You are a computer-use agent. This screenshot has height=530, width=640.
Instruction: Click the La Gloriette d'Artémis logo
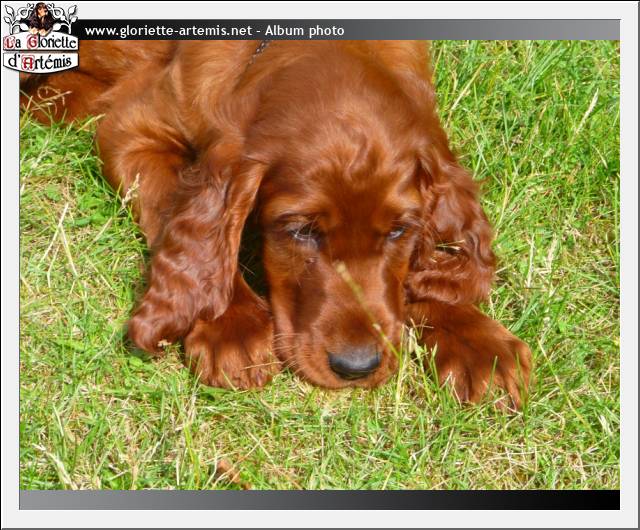[40, 38]
